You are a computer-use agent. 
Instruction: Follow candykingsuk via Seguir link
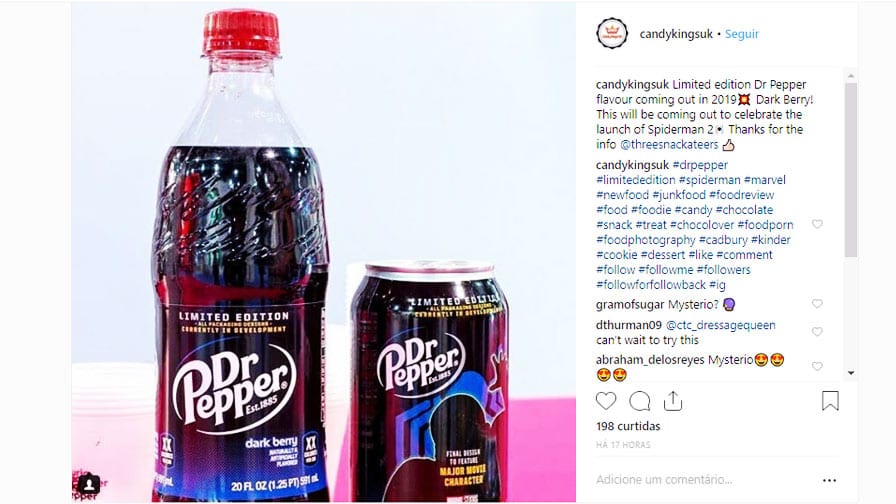click(x=742, y=34)
